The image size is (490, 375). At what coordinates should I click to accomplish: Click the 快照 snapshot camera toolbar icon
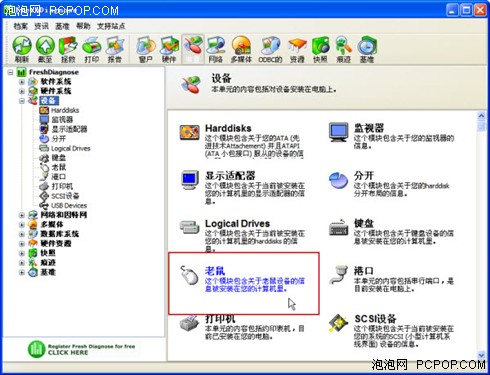pyautogui.click(x=320, y=49)
